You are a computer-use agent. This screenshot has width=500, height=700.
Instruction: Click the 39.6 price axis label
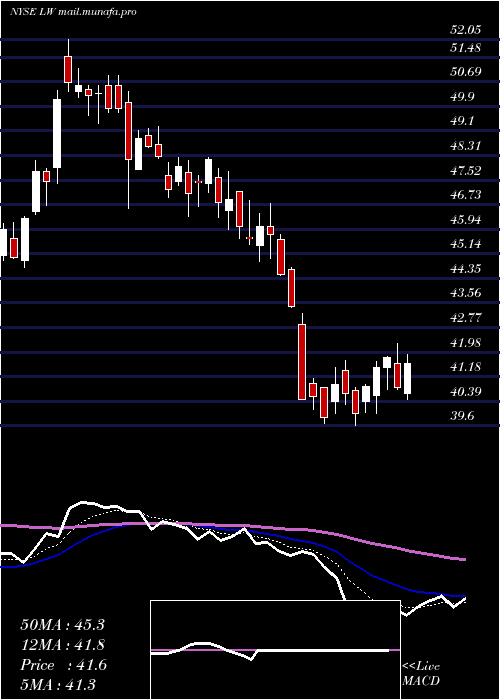pos(463,416)
